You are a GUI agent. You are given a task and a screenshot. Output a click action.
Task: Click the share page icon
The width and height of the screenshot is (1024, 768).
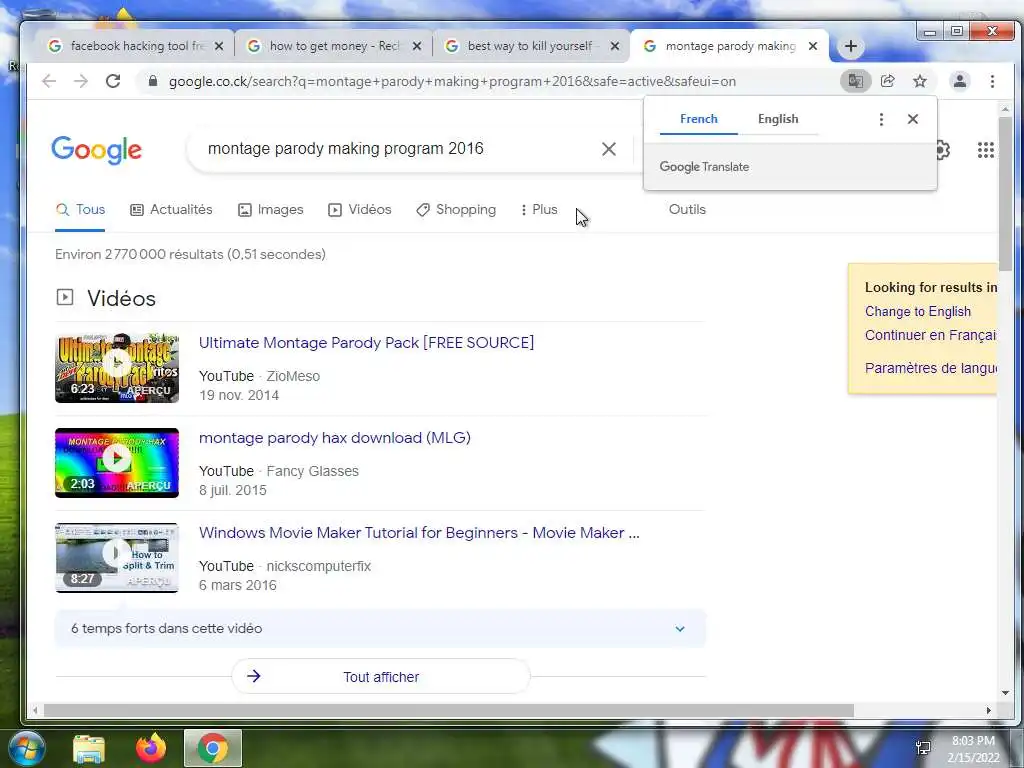coord(888,81)
